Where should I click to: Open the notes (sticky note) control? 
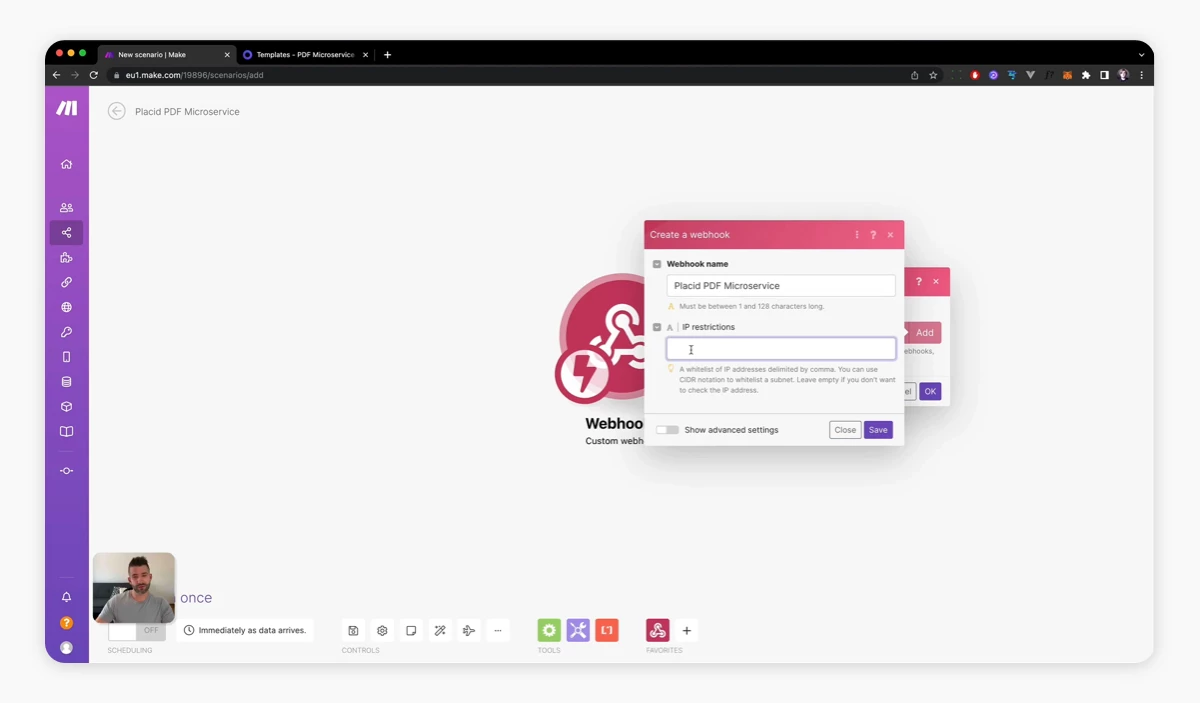pos(411,631)
